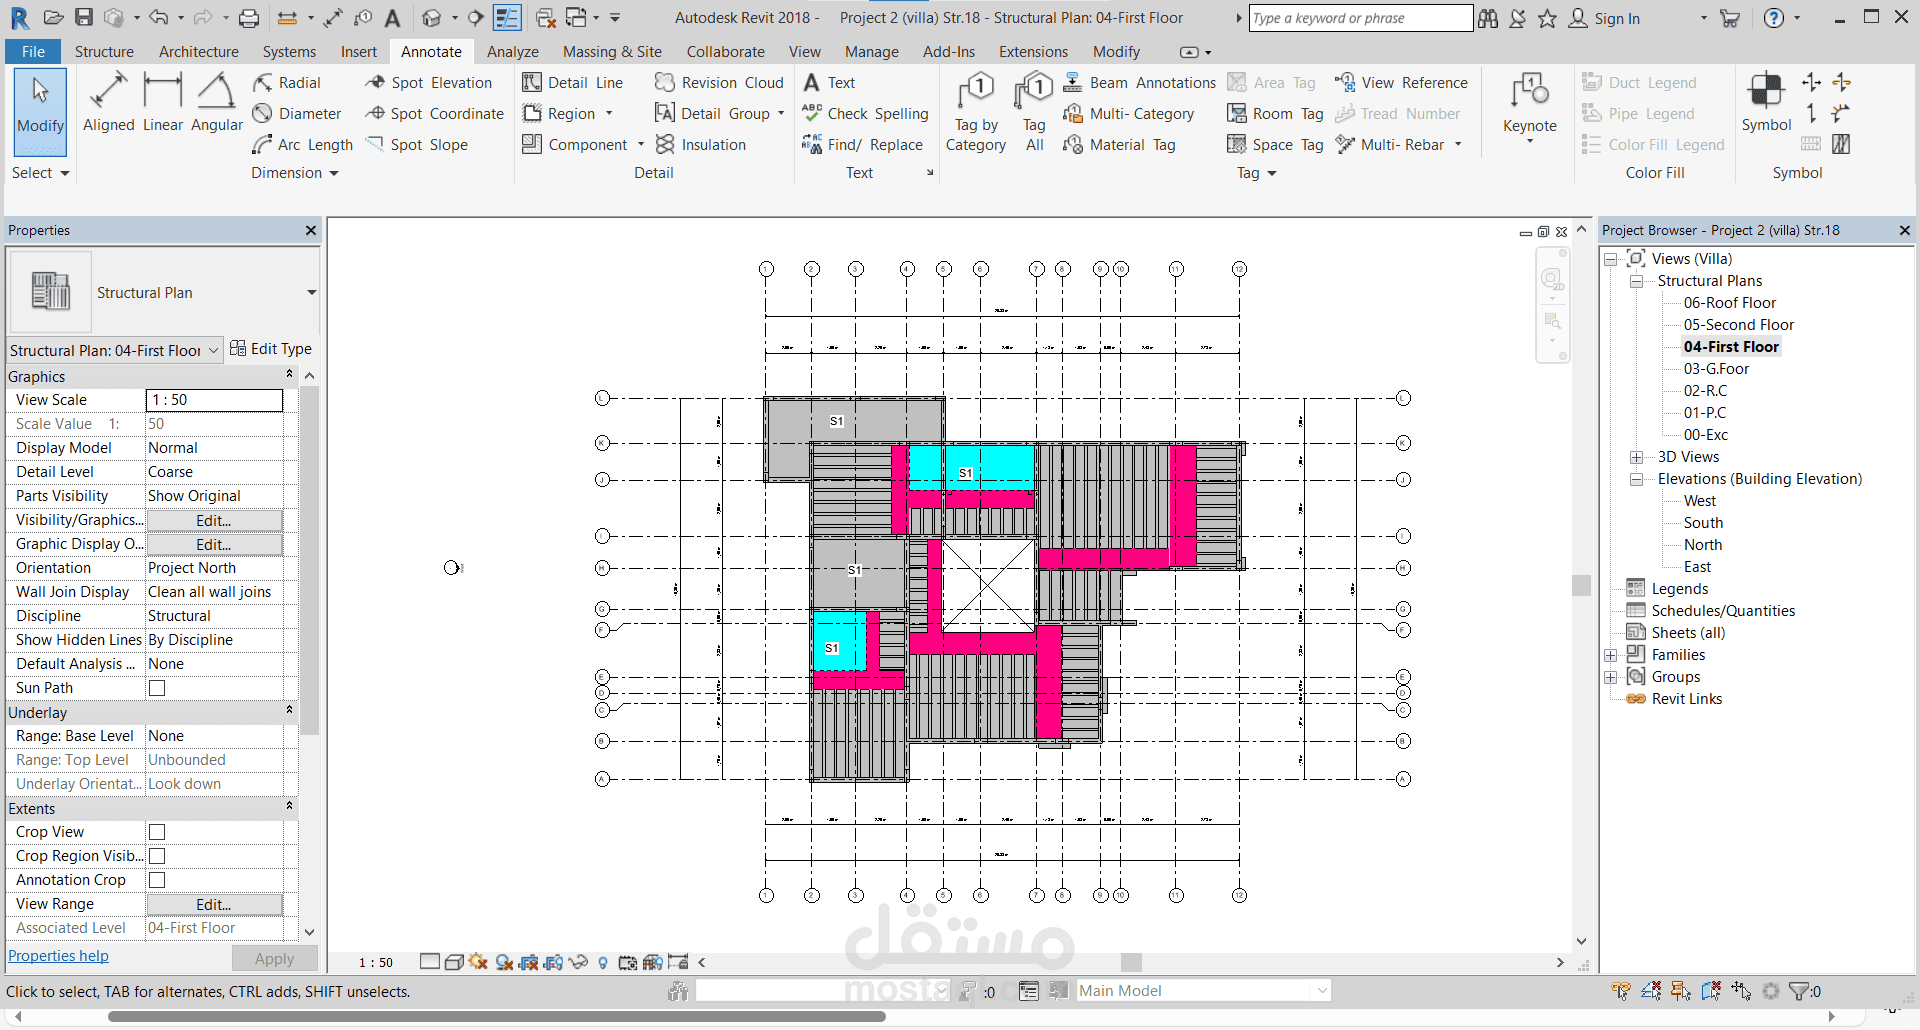The width and height of the screenshot is (1920, 1030).
Task: Enable the Sun Path checkbox
Action: click(x=157, y=688)
